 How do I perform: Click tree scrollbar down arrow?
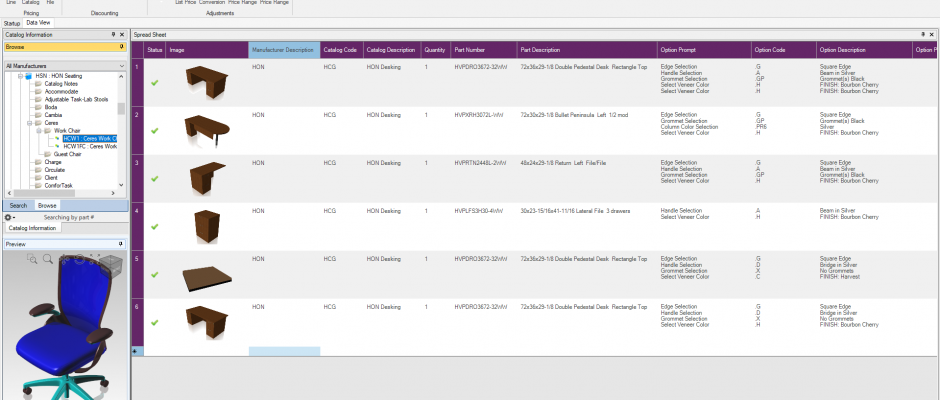122,185
